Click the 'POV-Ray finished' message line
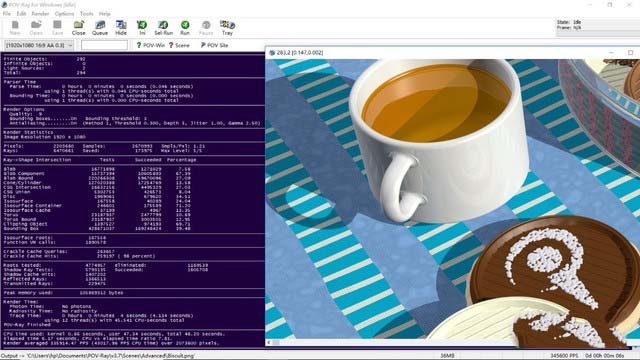The width and height of the screenshot is (640, 360). coord(27,324)
